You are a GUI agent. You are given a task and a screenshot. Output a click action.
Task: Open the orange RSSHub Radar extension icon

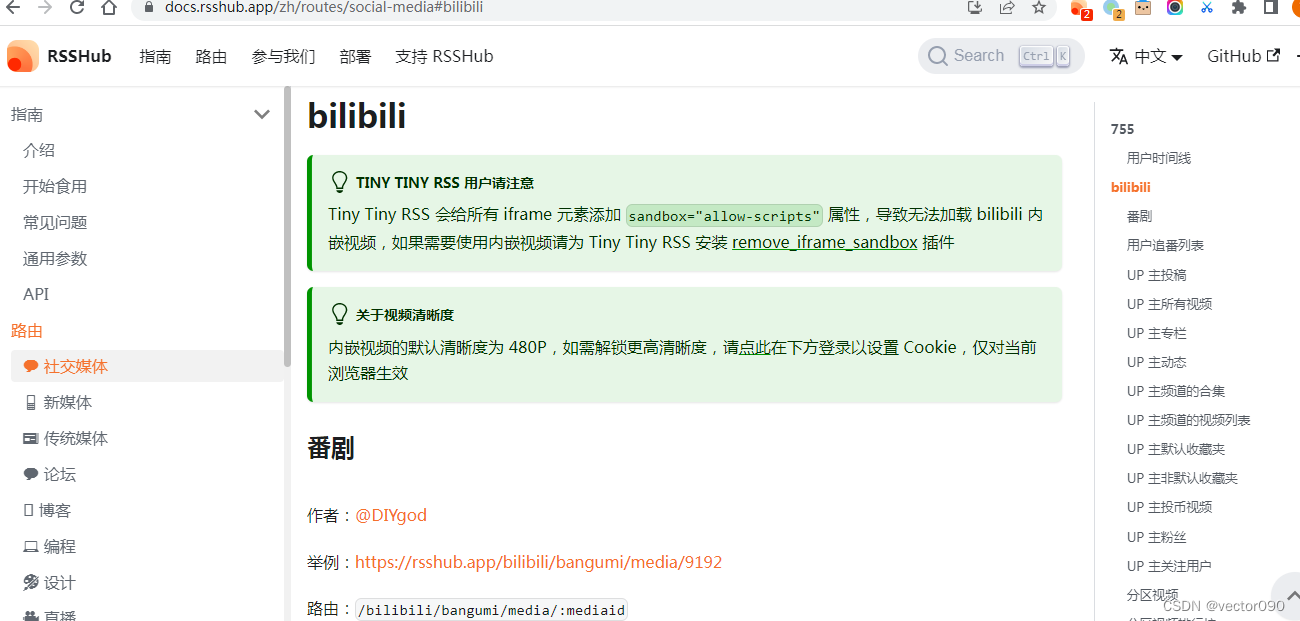tap(1080, 9)
